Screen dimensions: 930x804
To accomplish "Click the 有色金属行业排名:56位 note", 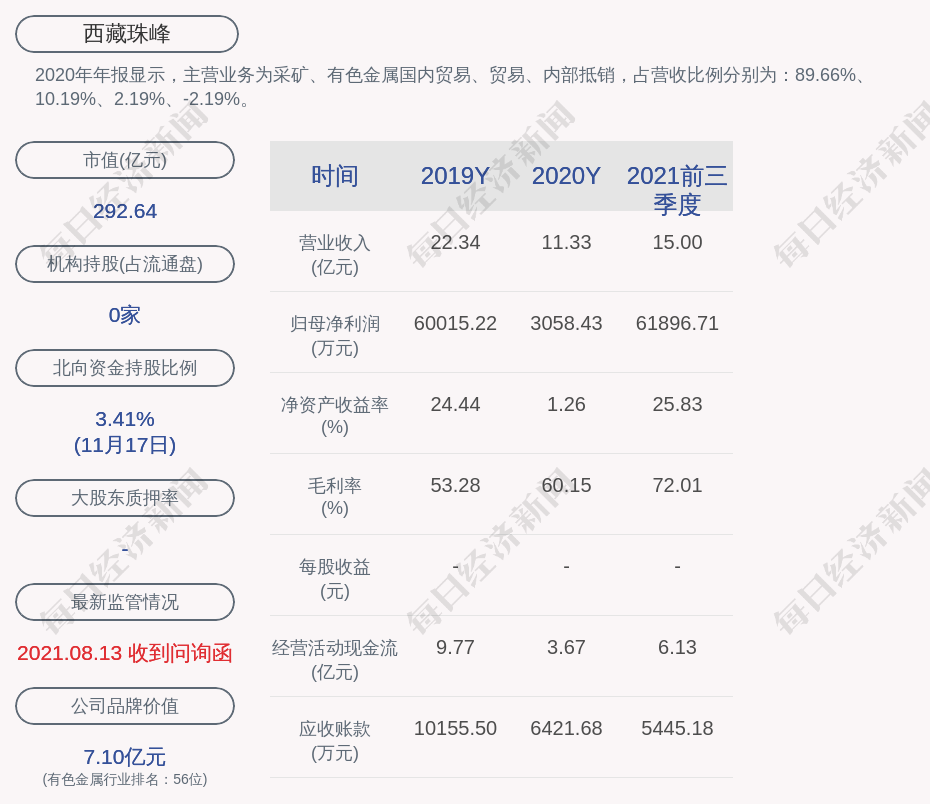I will (125, 780).
